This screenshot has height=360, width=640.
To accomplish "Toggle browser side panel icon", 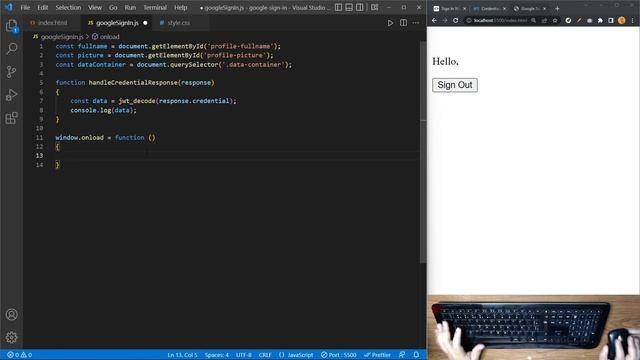I will (x=611, y=20).
